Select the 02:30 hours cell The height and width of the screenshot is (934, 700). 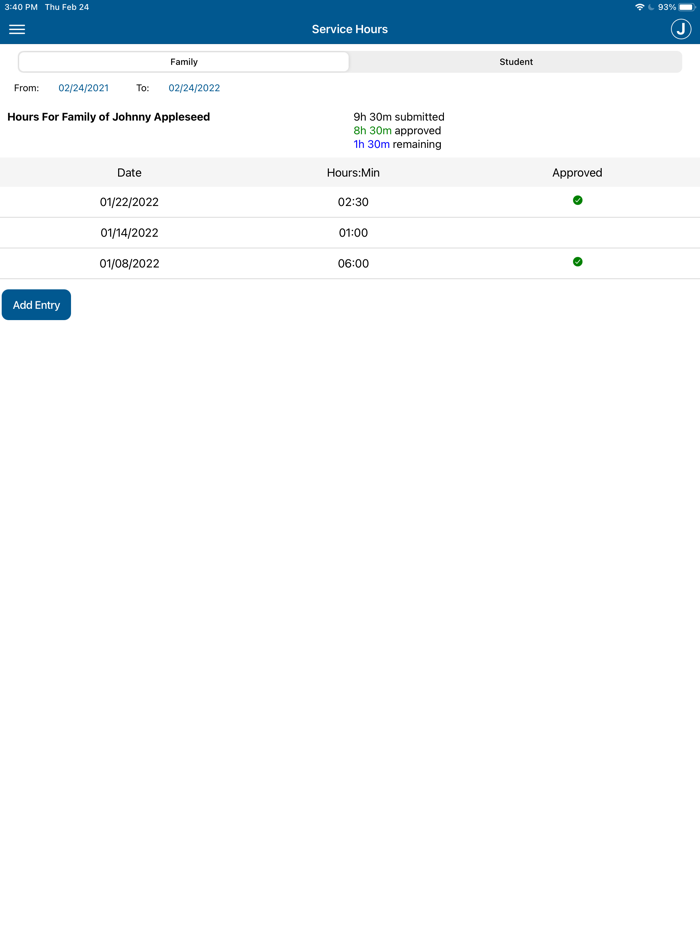click(x=353, y=202)
